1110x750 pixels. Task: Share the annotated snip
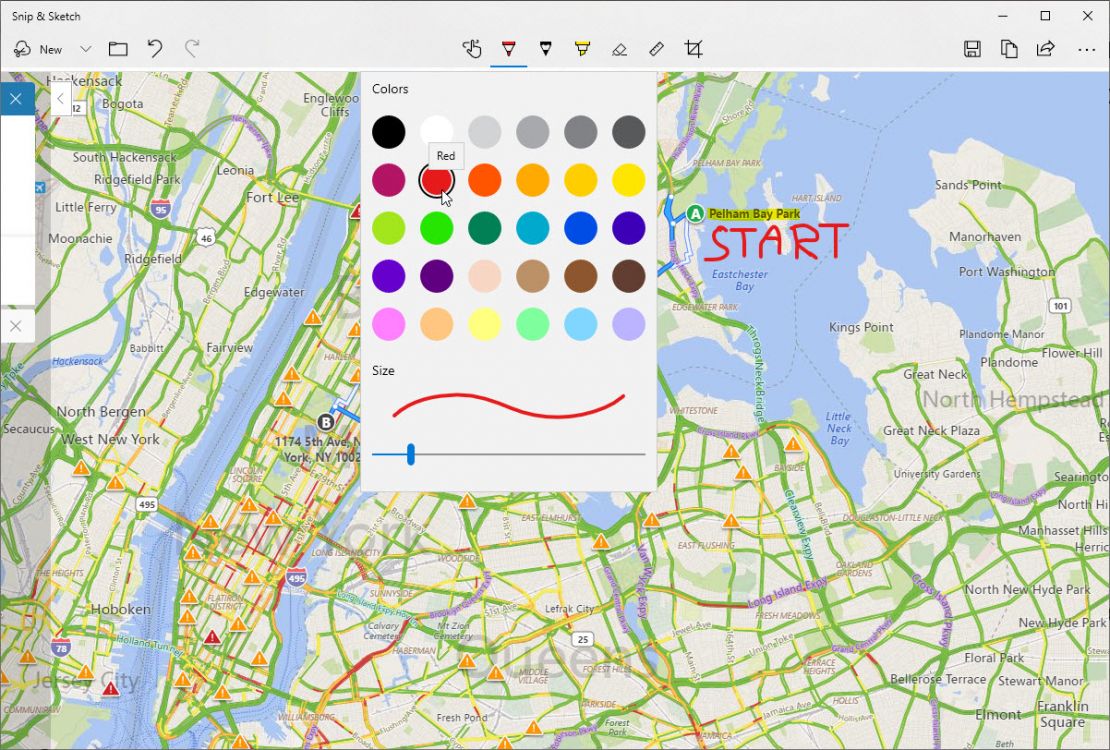point(1045,48)
